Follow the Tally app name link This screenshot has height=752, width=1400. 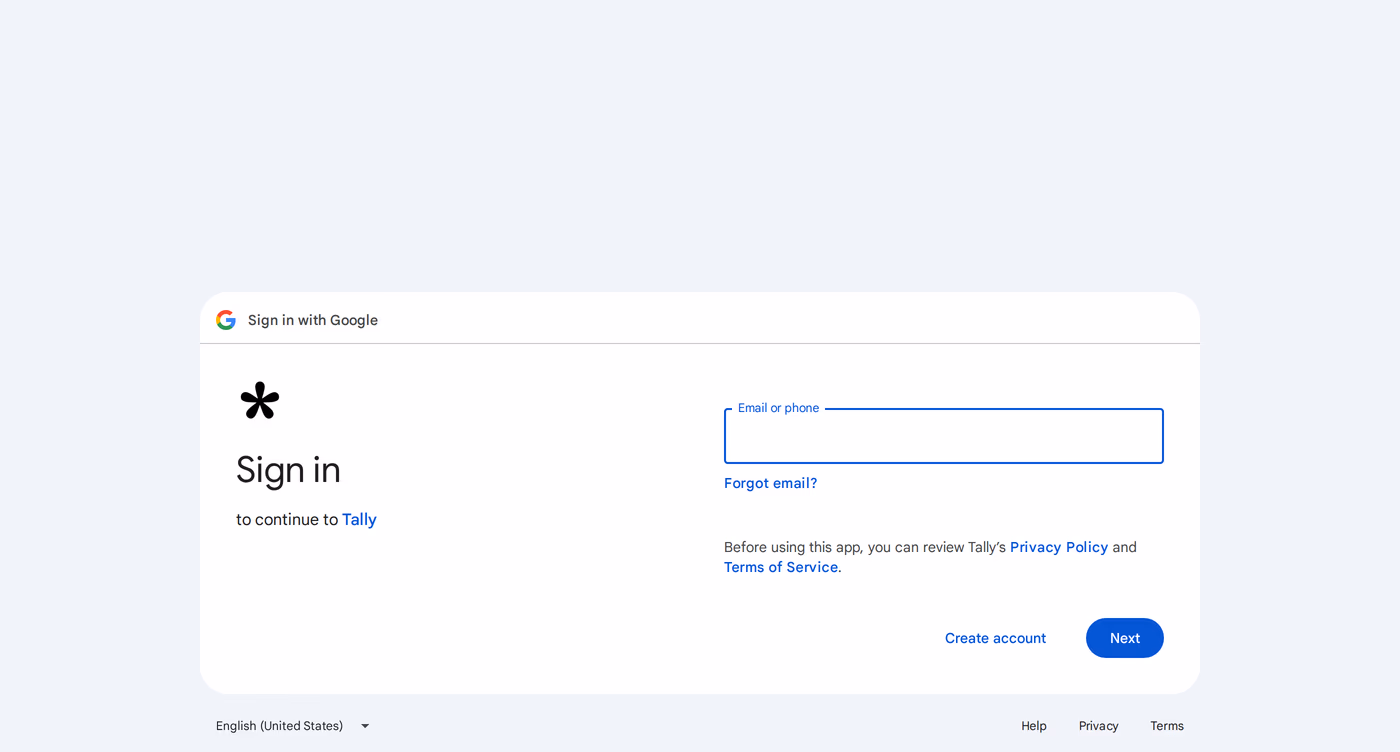click(359, 519)
